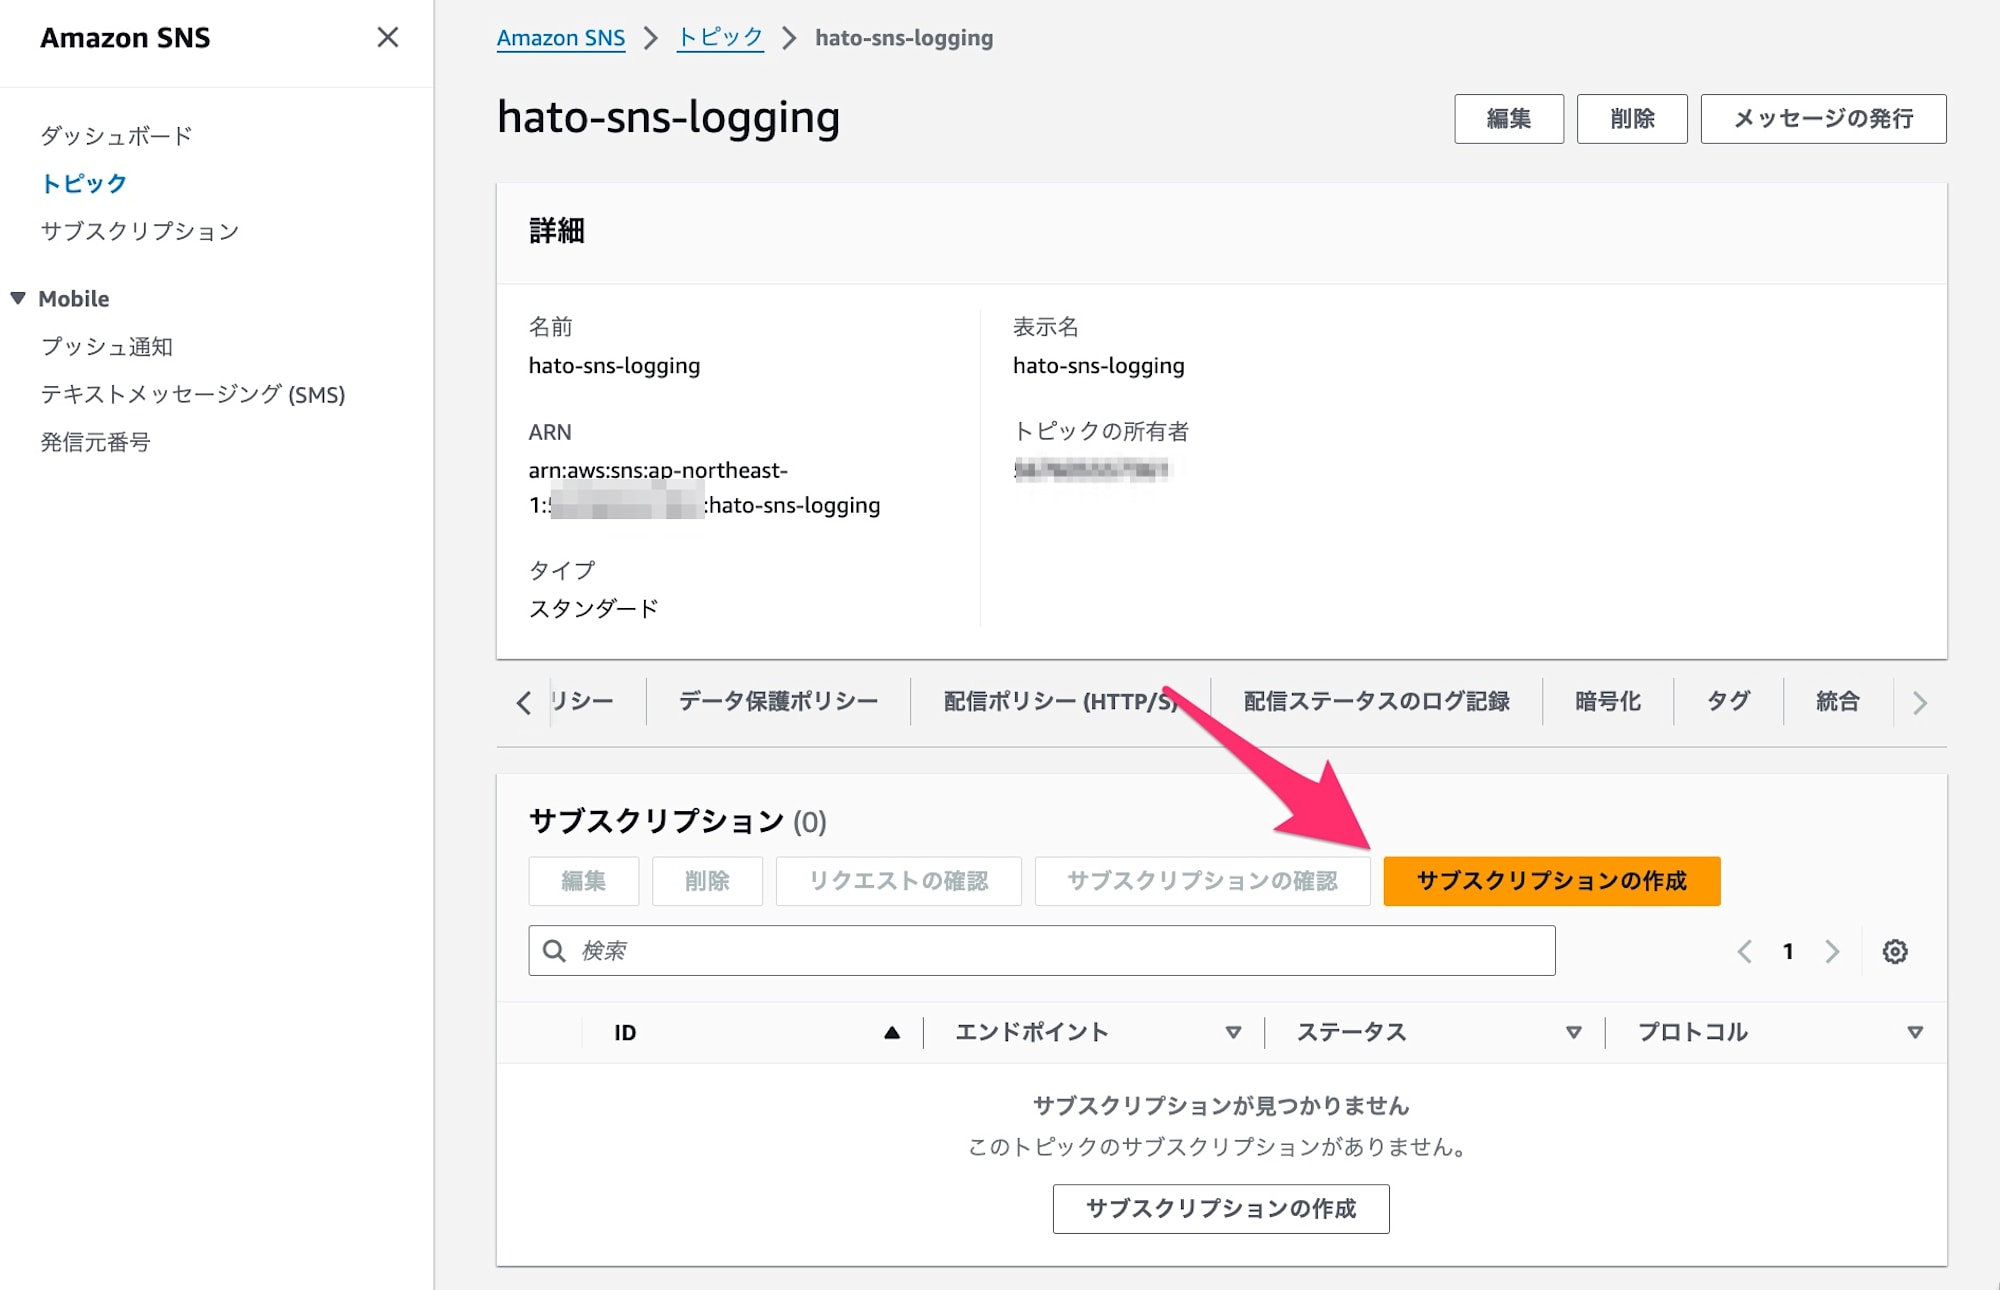Click the outlined サブスクリプションの作成 button in empty table
Viewport: 2000px width, 1290px height.
coord(1221,1209)
